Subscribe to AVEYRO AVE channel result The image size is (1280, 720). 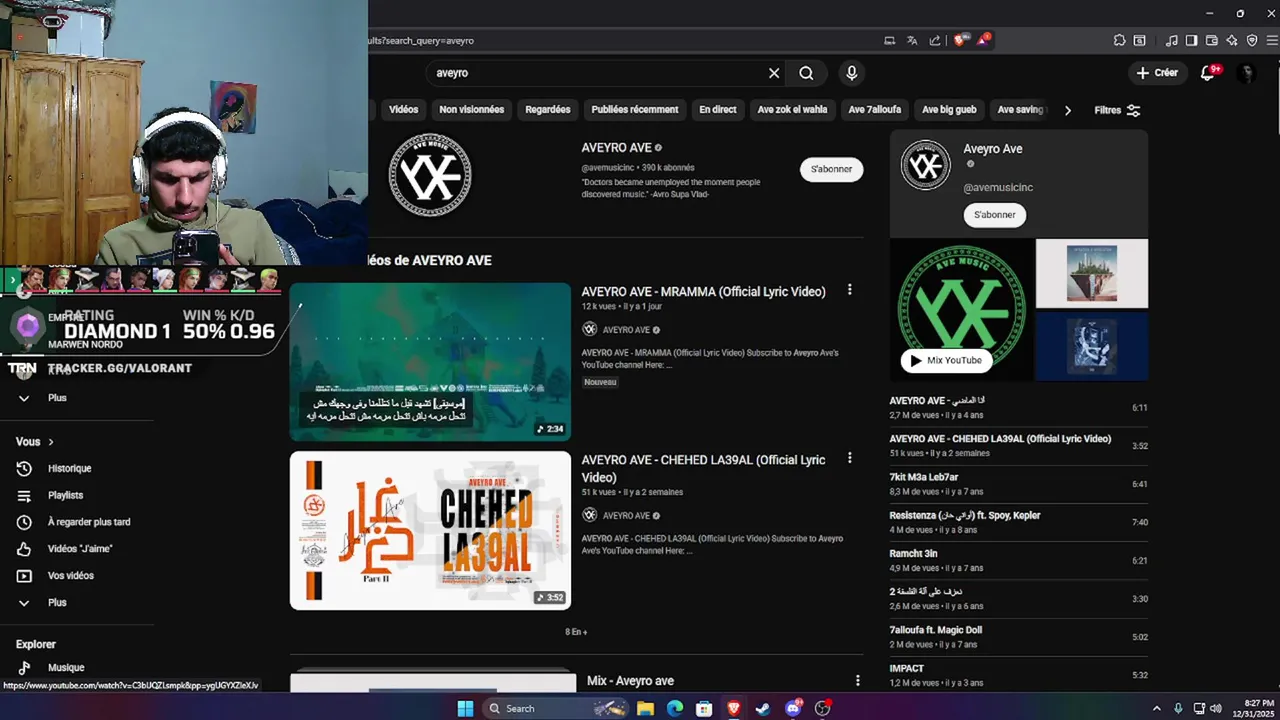(x=831, y=169)
